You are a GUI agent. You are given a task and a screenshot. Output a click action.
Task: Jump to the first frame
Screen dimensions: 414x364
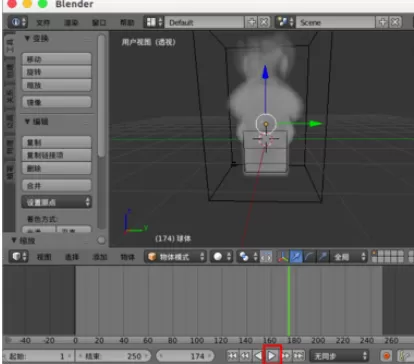pos(232,356)
